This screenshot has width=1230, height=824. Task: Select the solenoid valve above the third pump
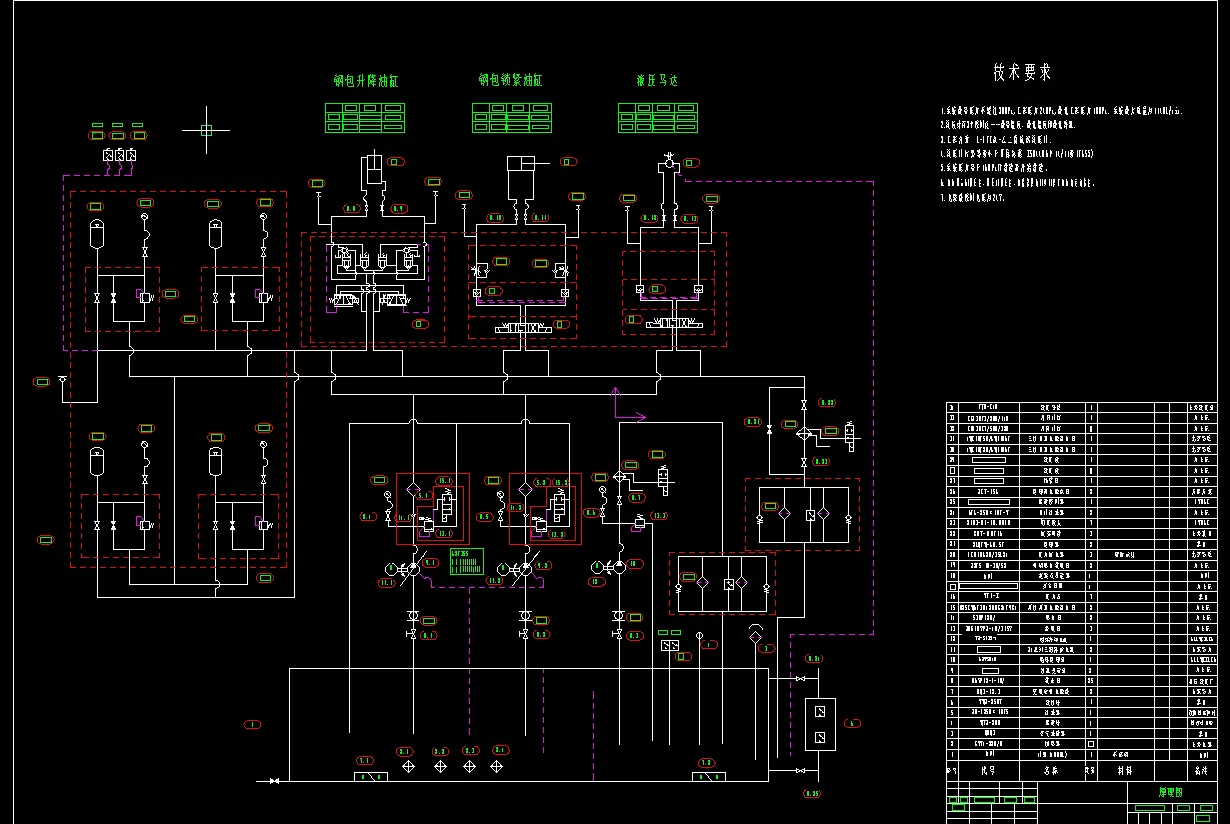662,479
